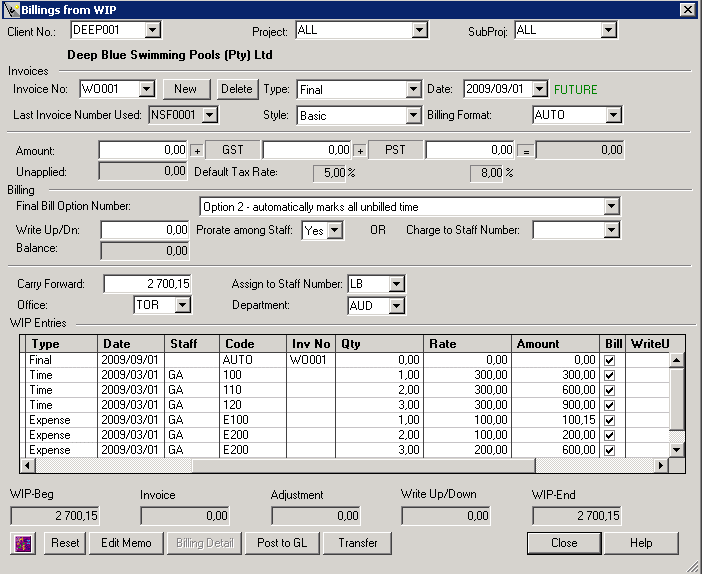Open the Client No. DEEP001 dropdown
This screenshot has width=702, height=574.
coord(151,31)
